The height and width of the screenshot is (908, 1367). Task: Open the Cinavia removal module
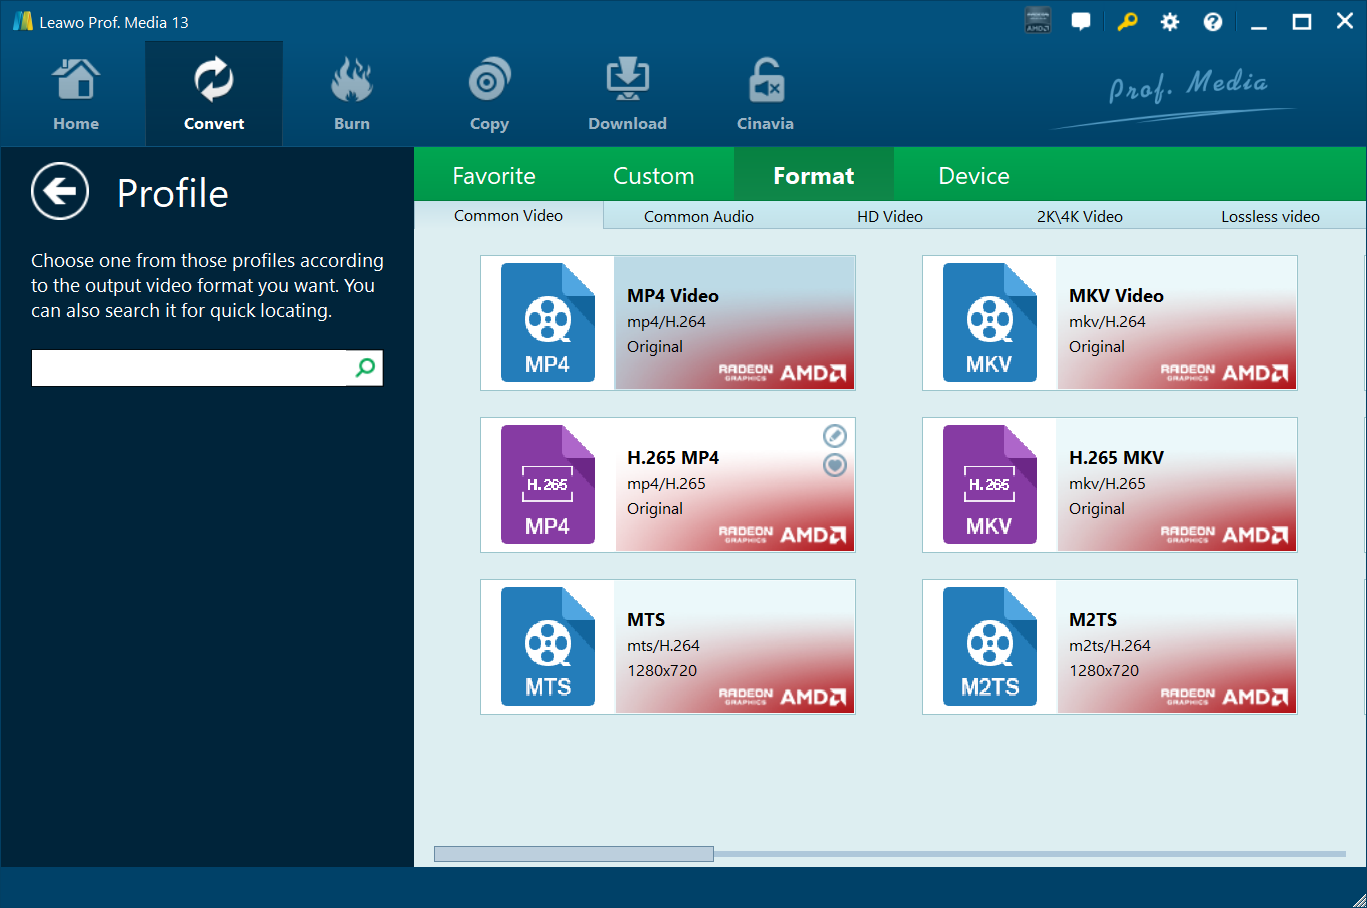click(765, 95)
